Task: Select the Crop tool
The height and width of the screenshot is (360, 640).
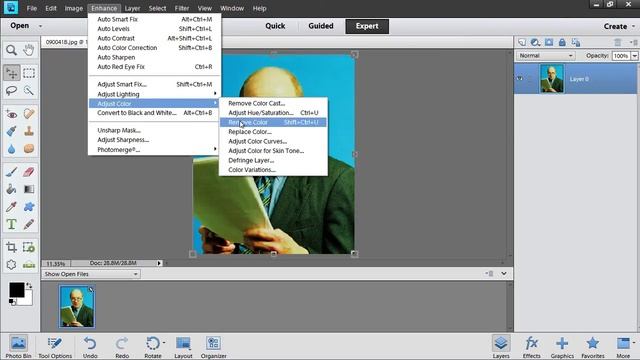Action: pyautogui.click(x=11, y=247)
